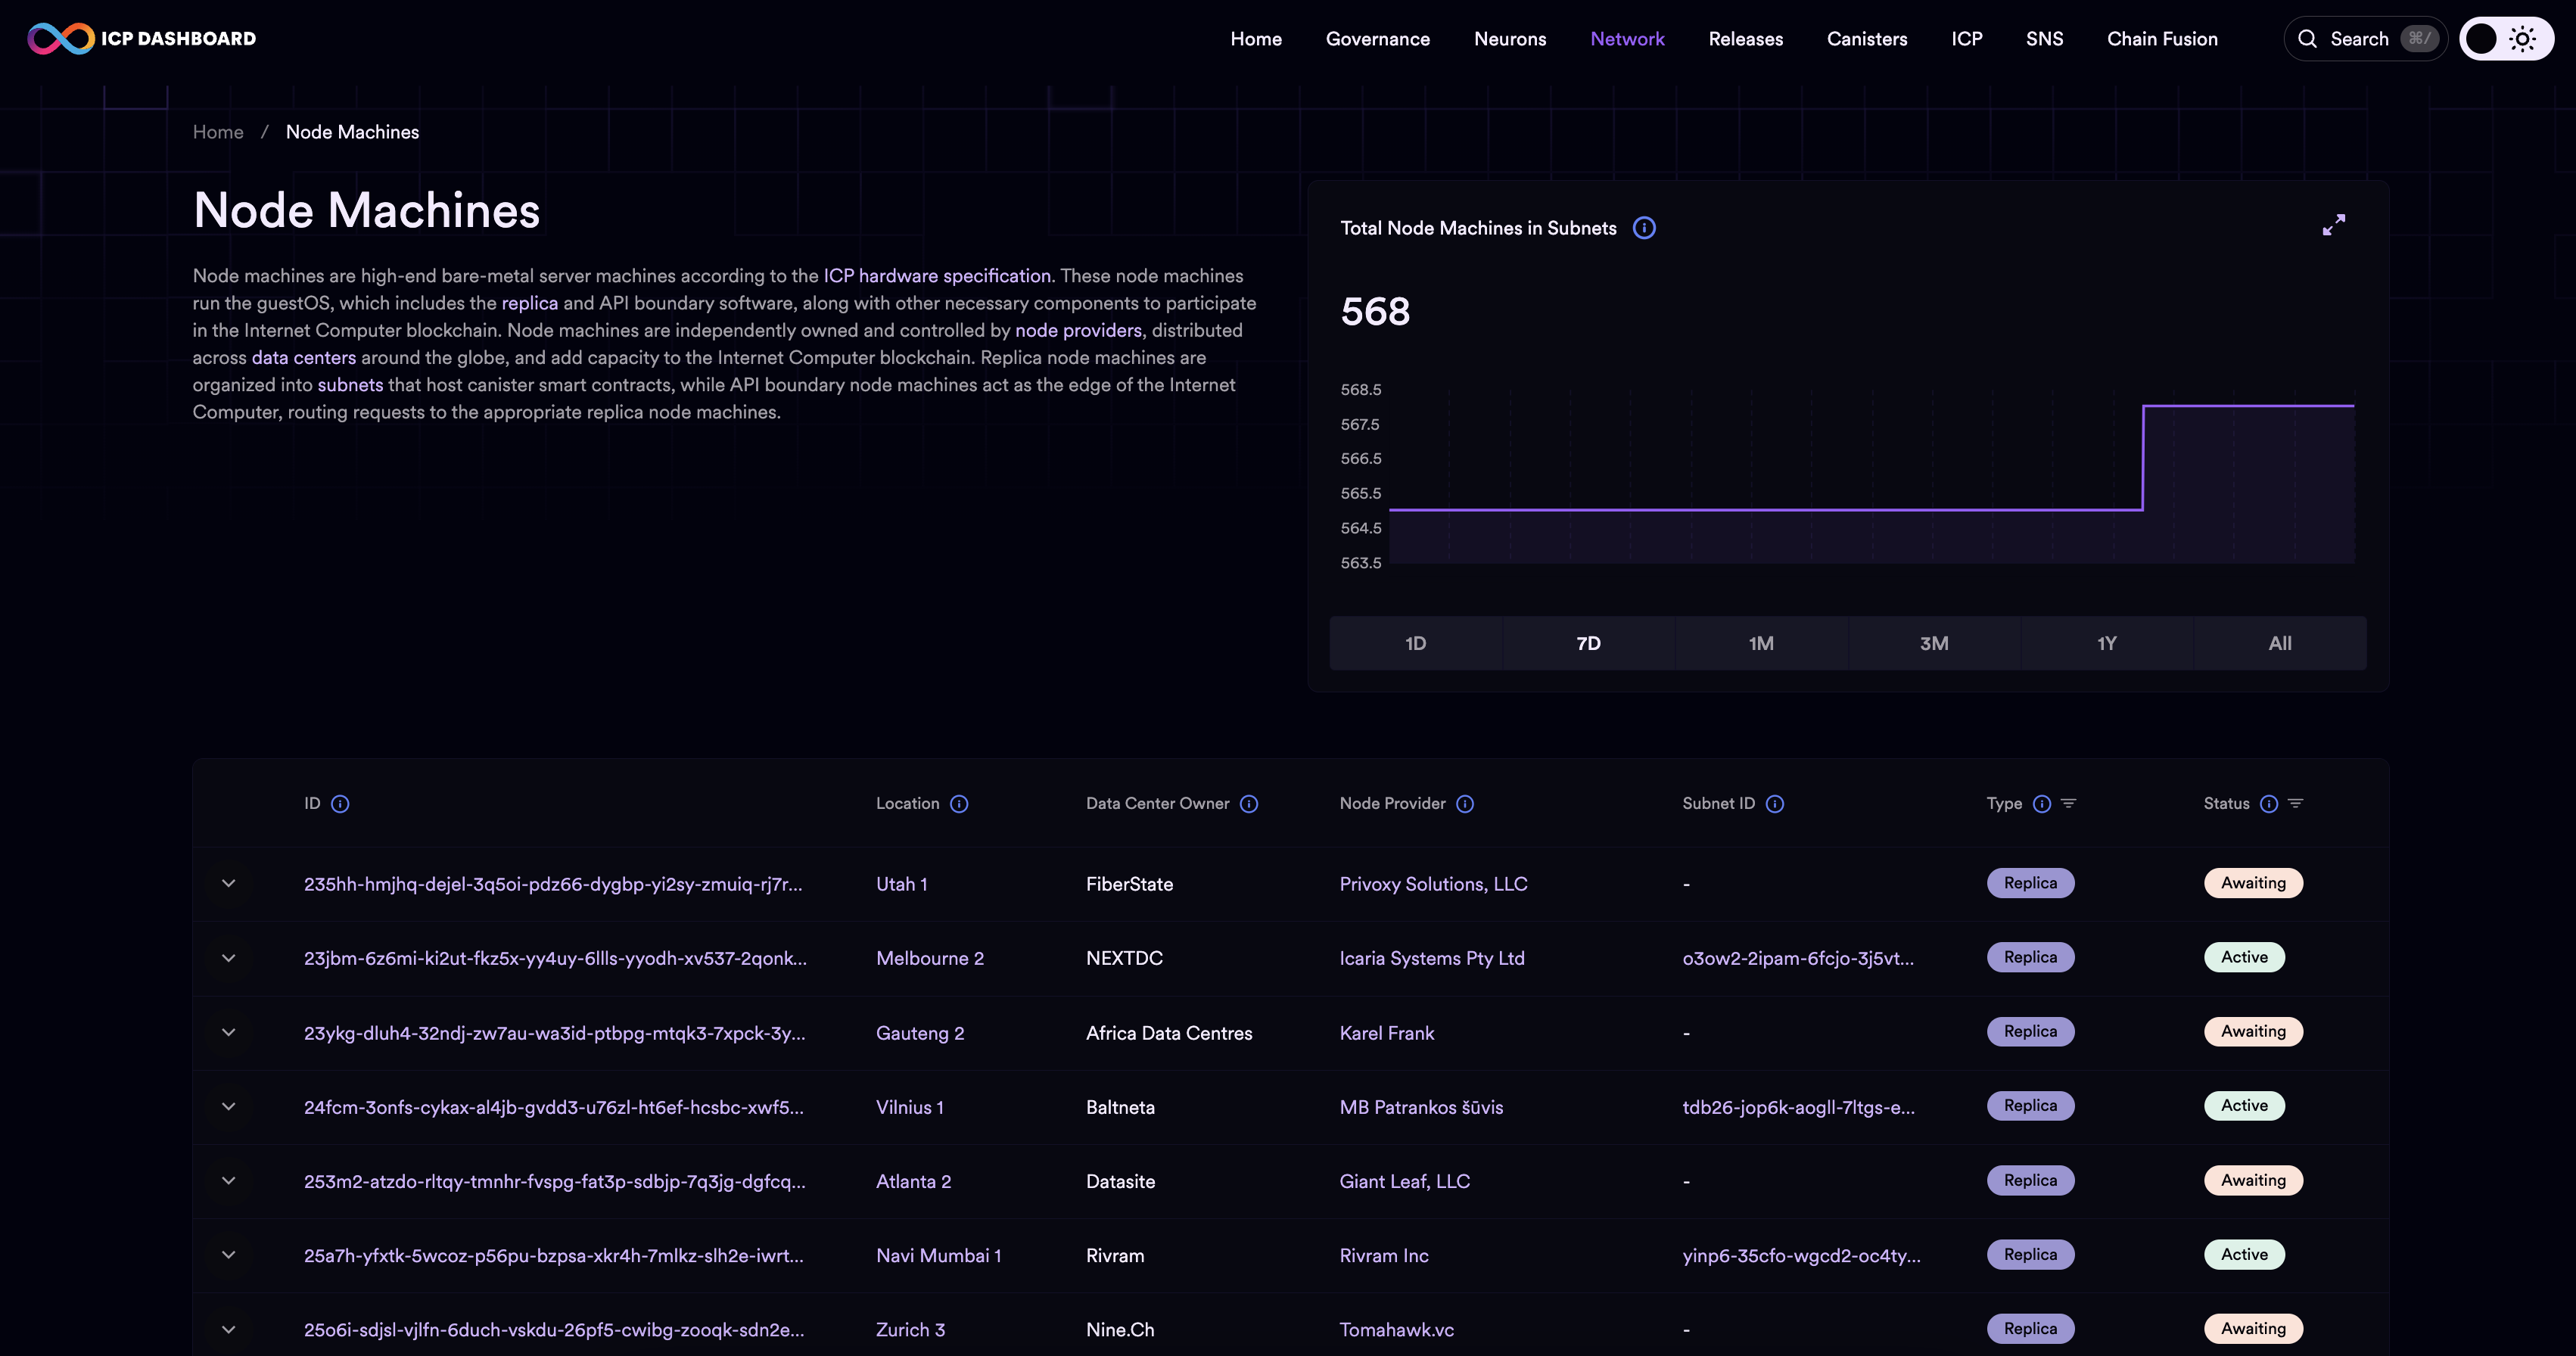2576x1356 pixels.
Task: Click the Search icon in the navbar
Action: (2307, 38)
